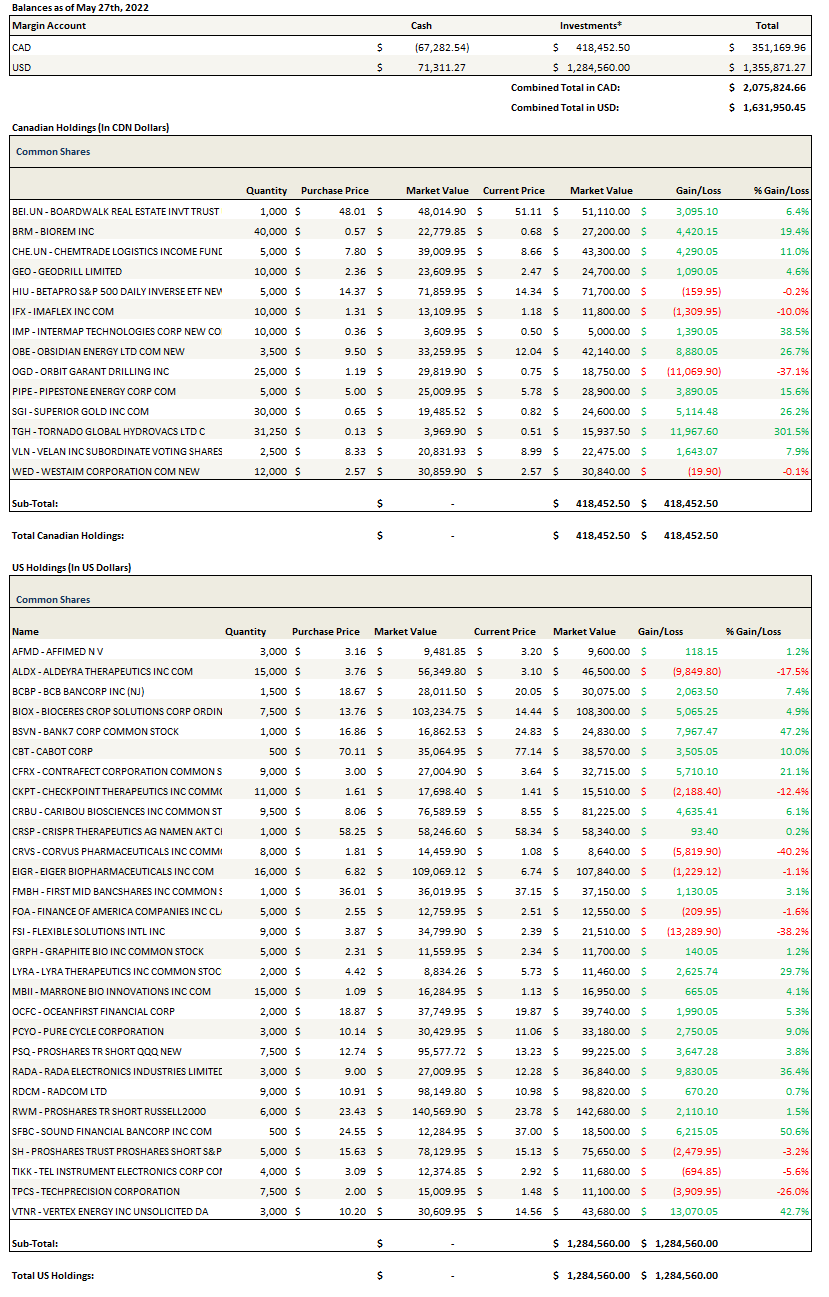Select the Balances as of May 27th title
Image resolution: width=829 pixels, height=1297 pixels.
[x=68, y=6]
